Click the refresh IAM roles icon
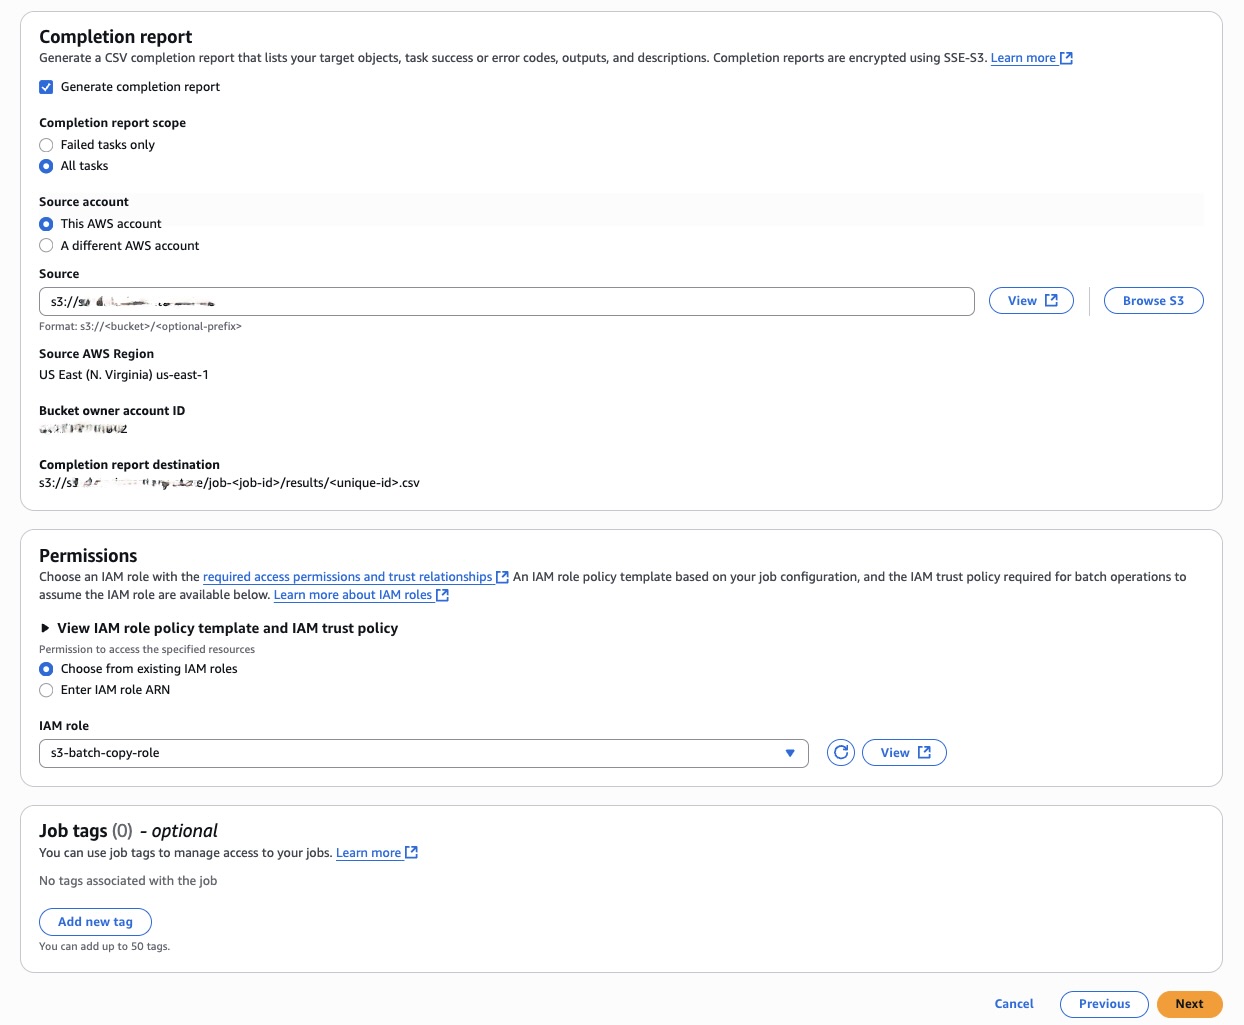 point(841,753)
